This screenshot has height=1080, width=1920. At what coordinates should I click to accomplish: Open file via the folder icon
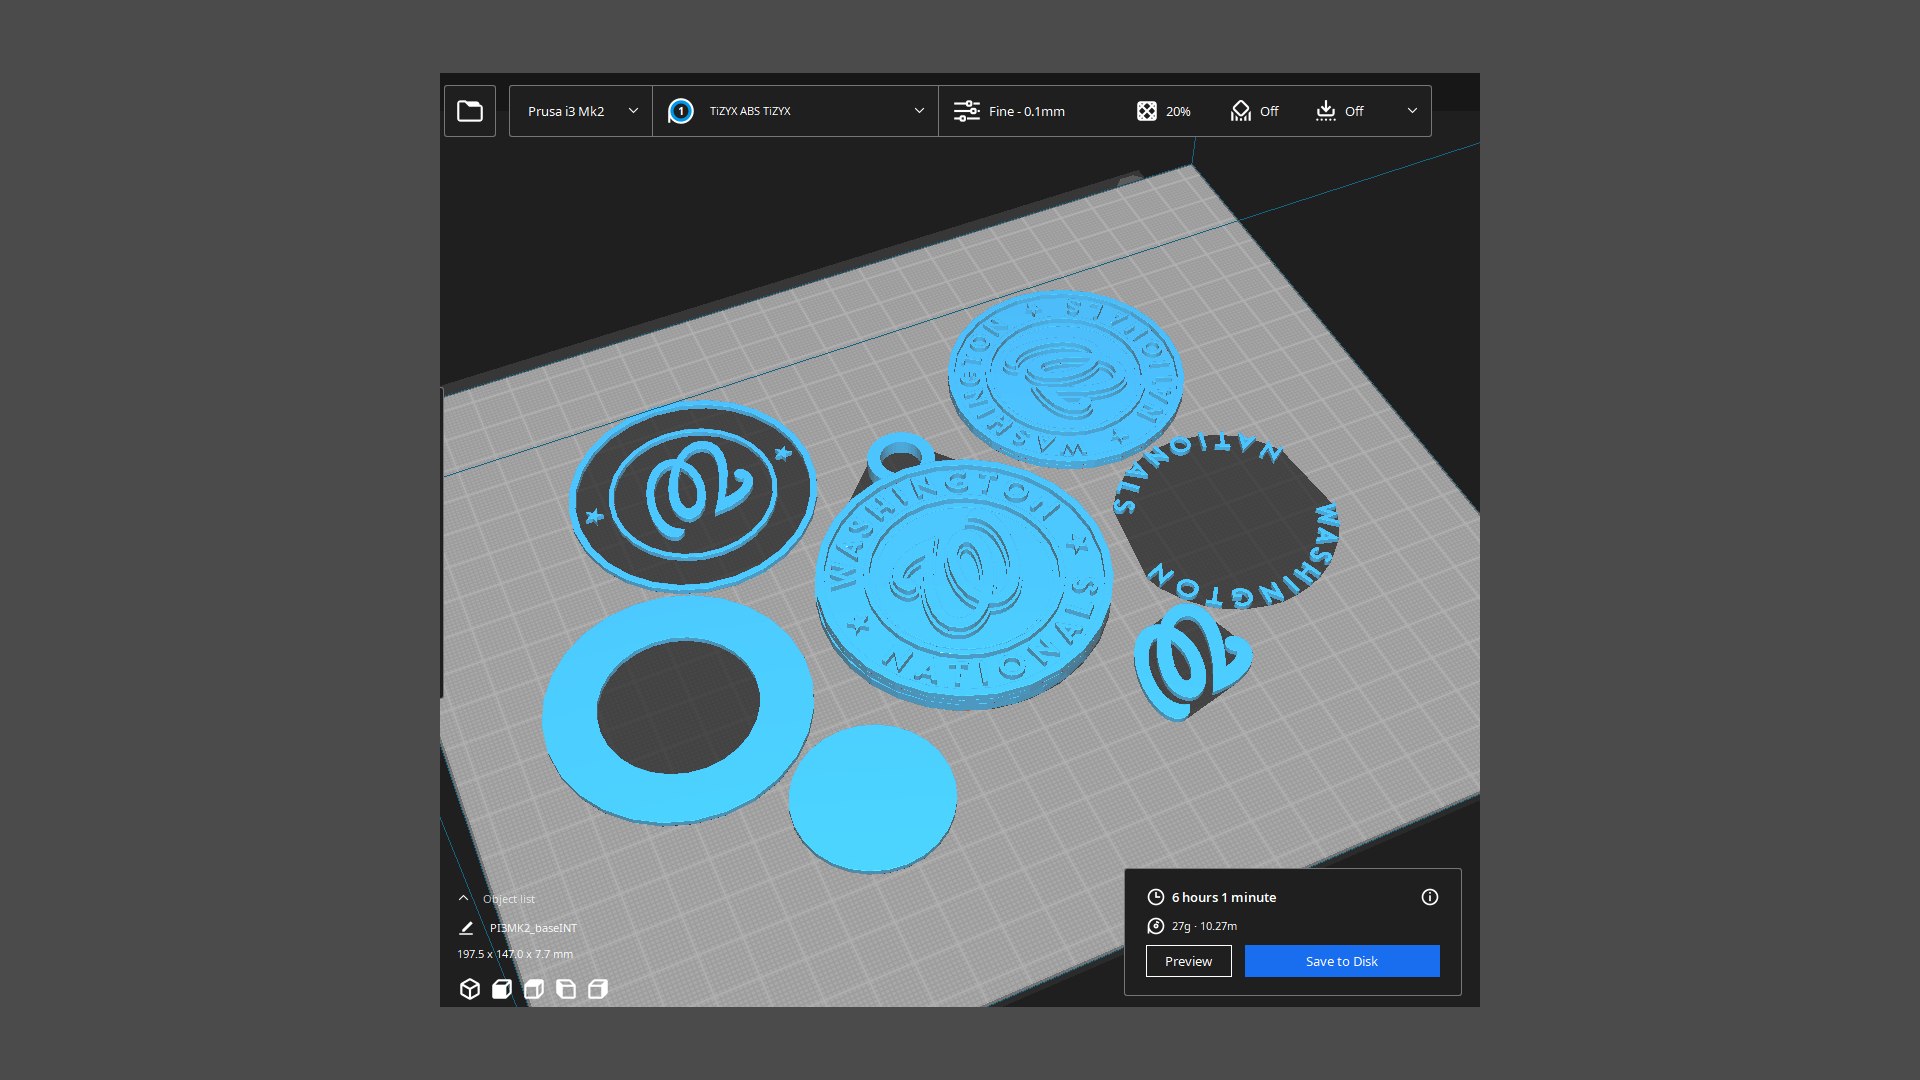[470, 111]
